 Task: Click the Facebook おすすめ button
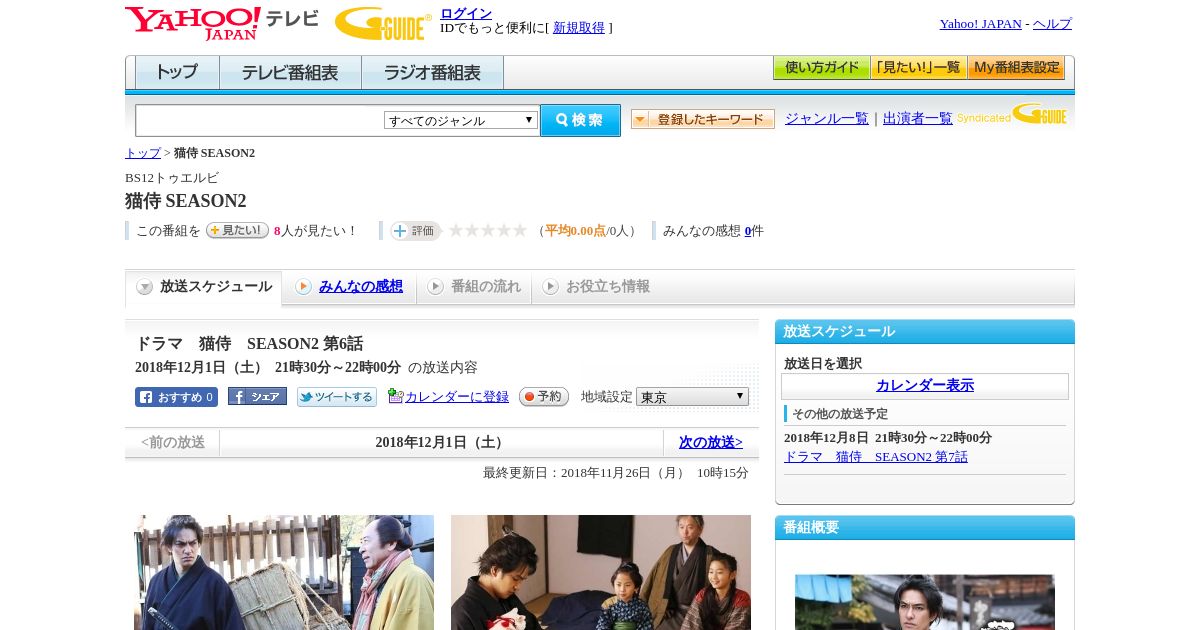point(176,397)
